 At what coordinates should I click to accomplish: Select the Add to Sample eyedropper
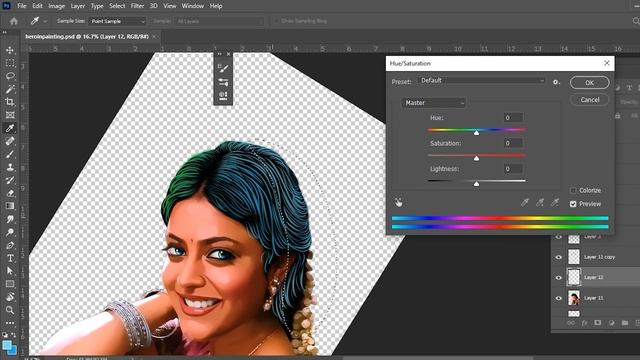540,202
